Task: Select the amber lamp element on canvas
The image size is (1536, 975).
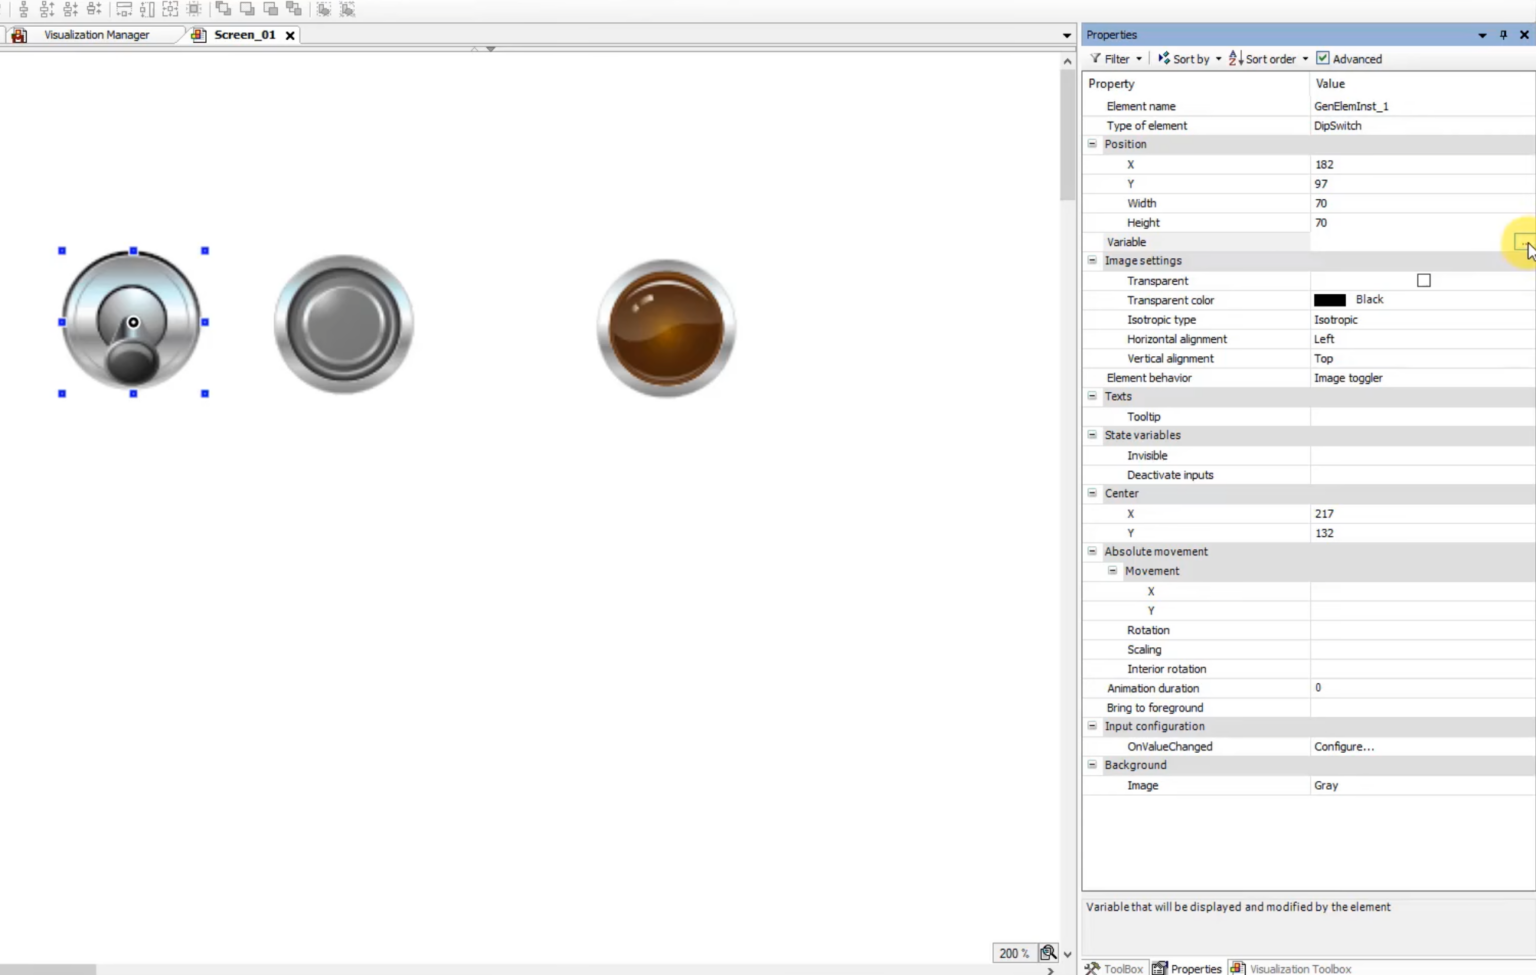Action: tap(666, 328)
